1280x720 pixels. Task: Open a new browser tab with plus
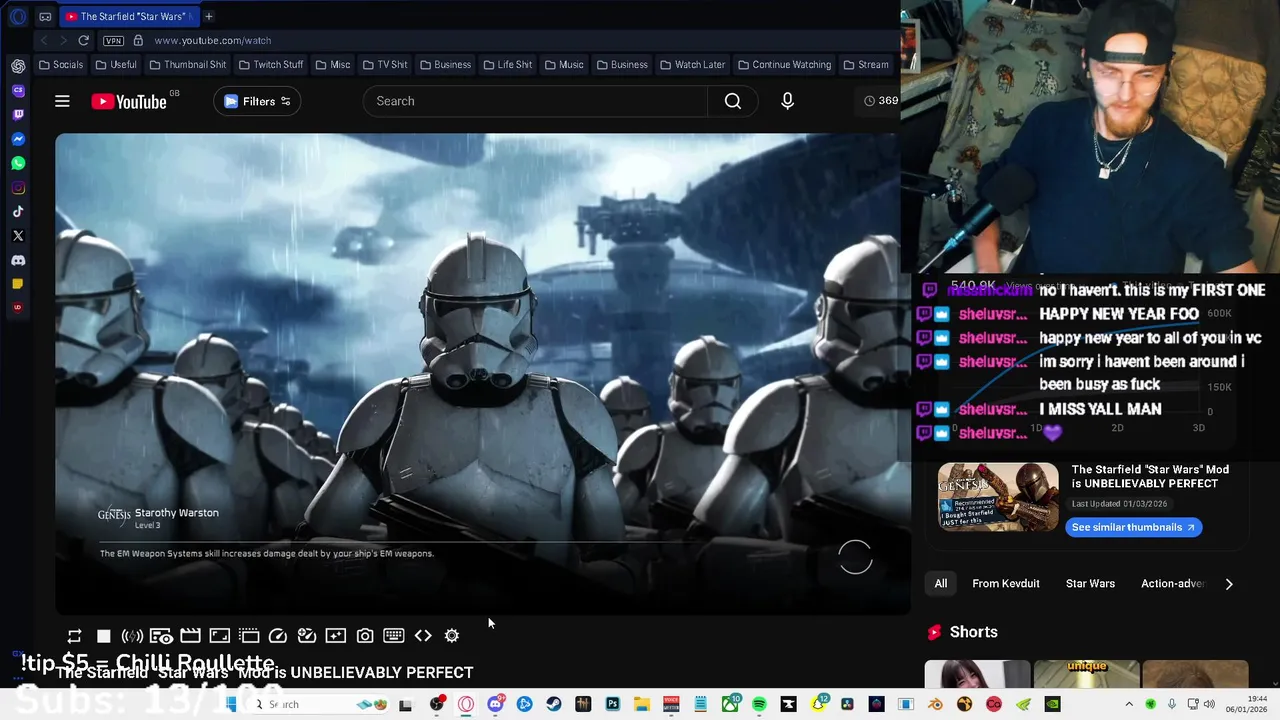(x=208, y=16)
